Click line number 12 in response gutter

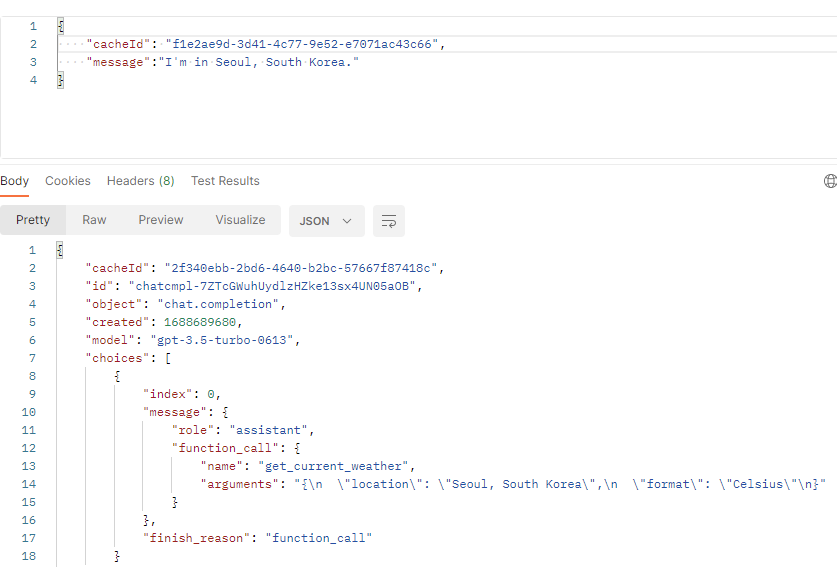[29, 448]
